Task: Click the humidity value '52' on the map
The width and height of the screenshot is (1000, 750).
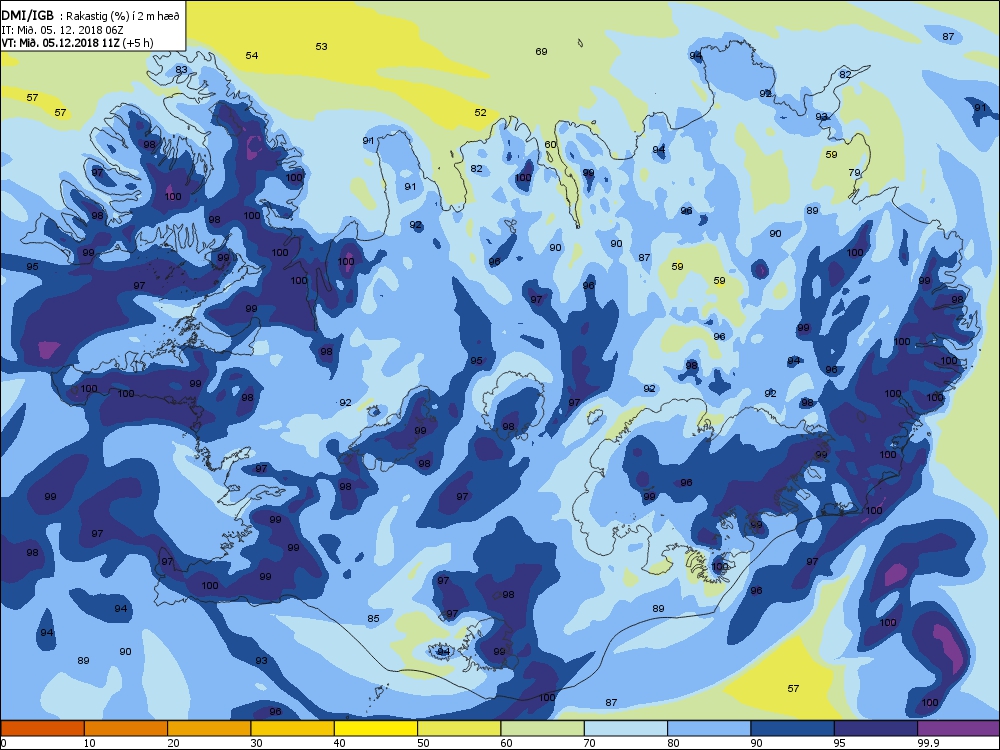Action: point(480,112)
